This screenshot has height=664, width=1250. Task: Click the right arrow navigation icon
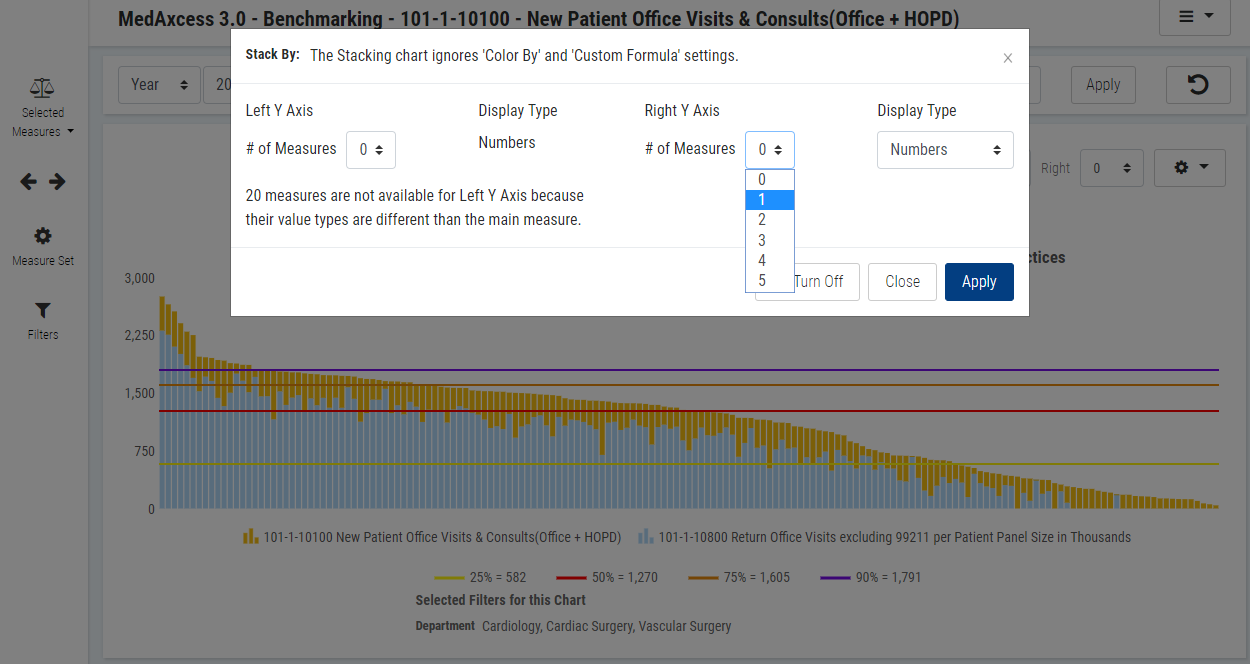(57, 182)
